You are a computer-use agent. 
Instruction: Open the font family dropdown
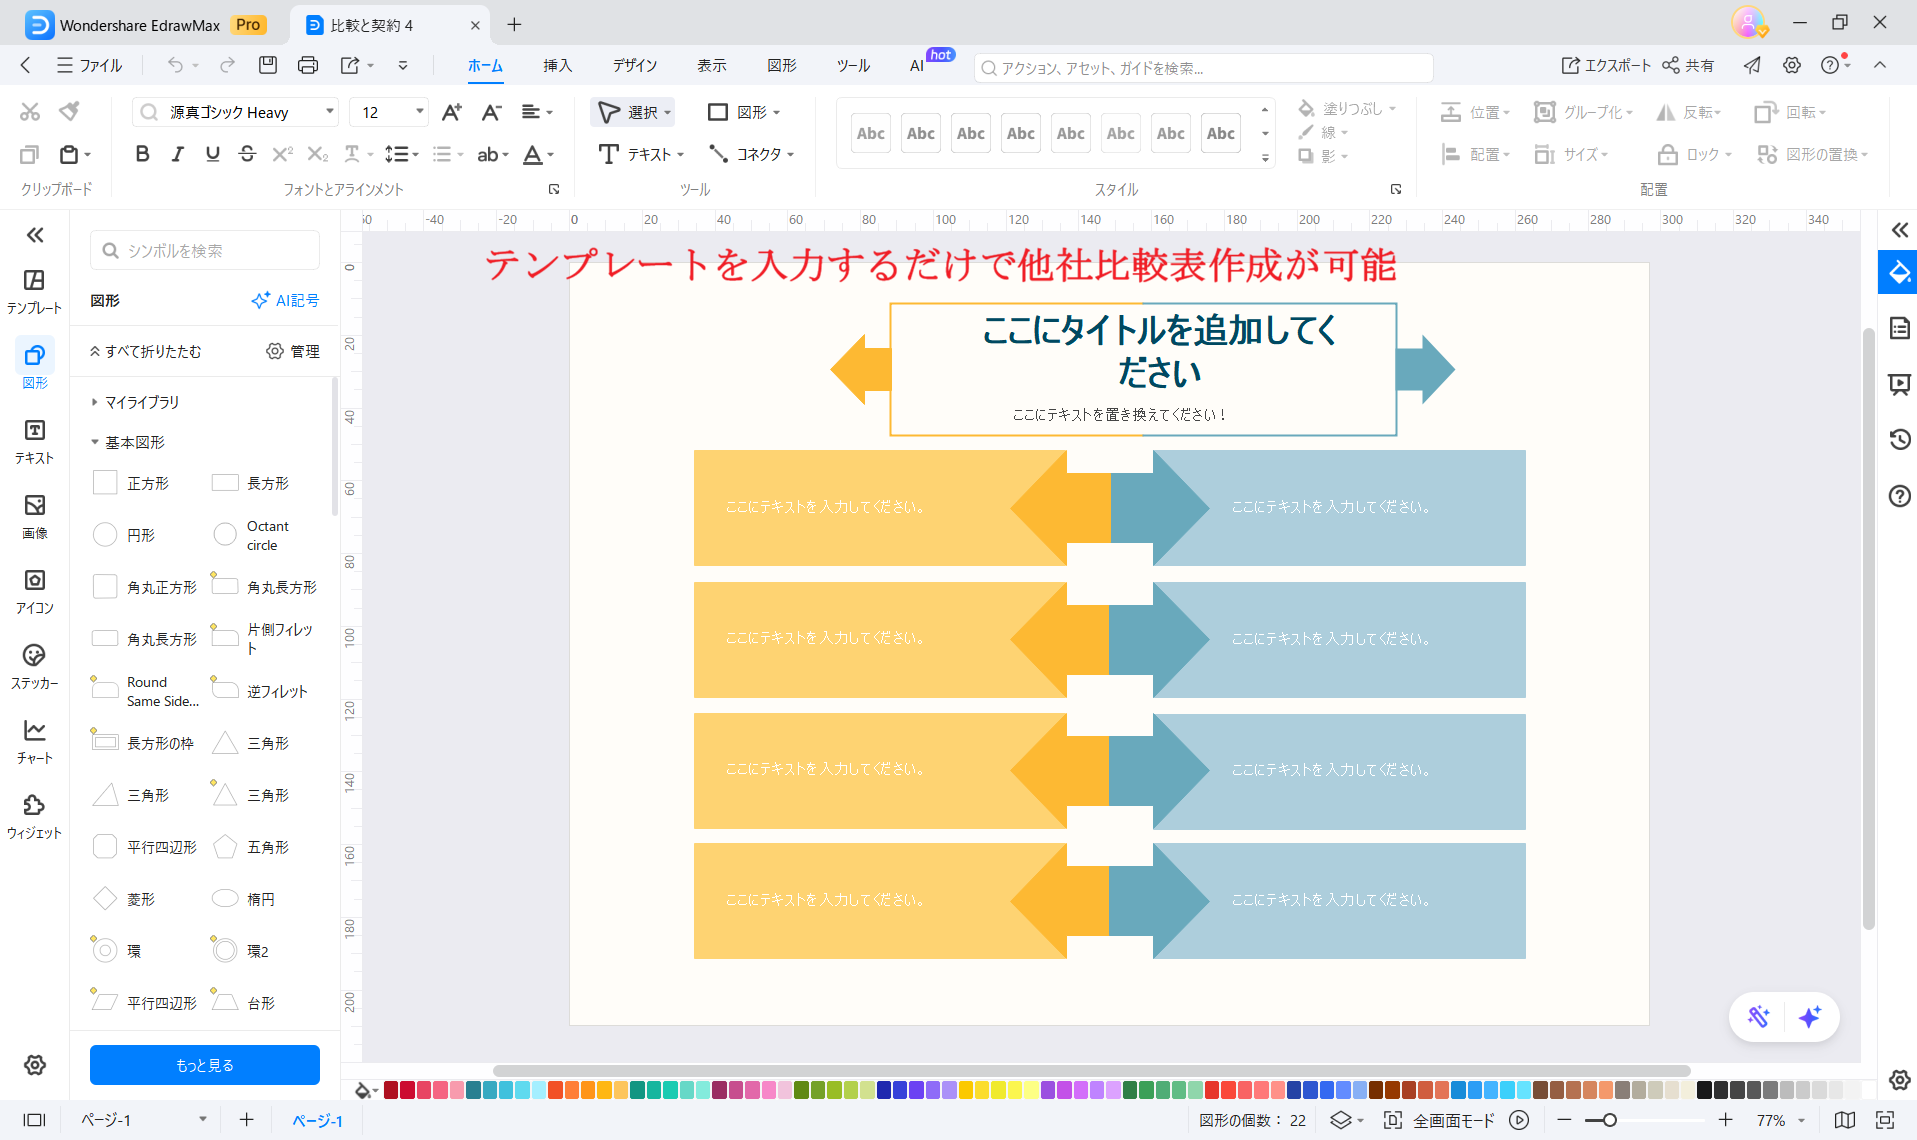pyautogui.click(x=329, y=112)
